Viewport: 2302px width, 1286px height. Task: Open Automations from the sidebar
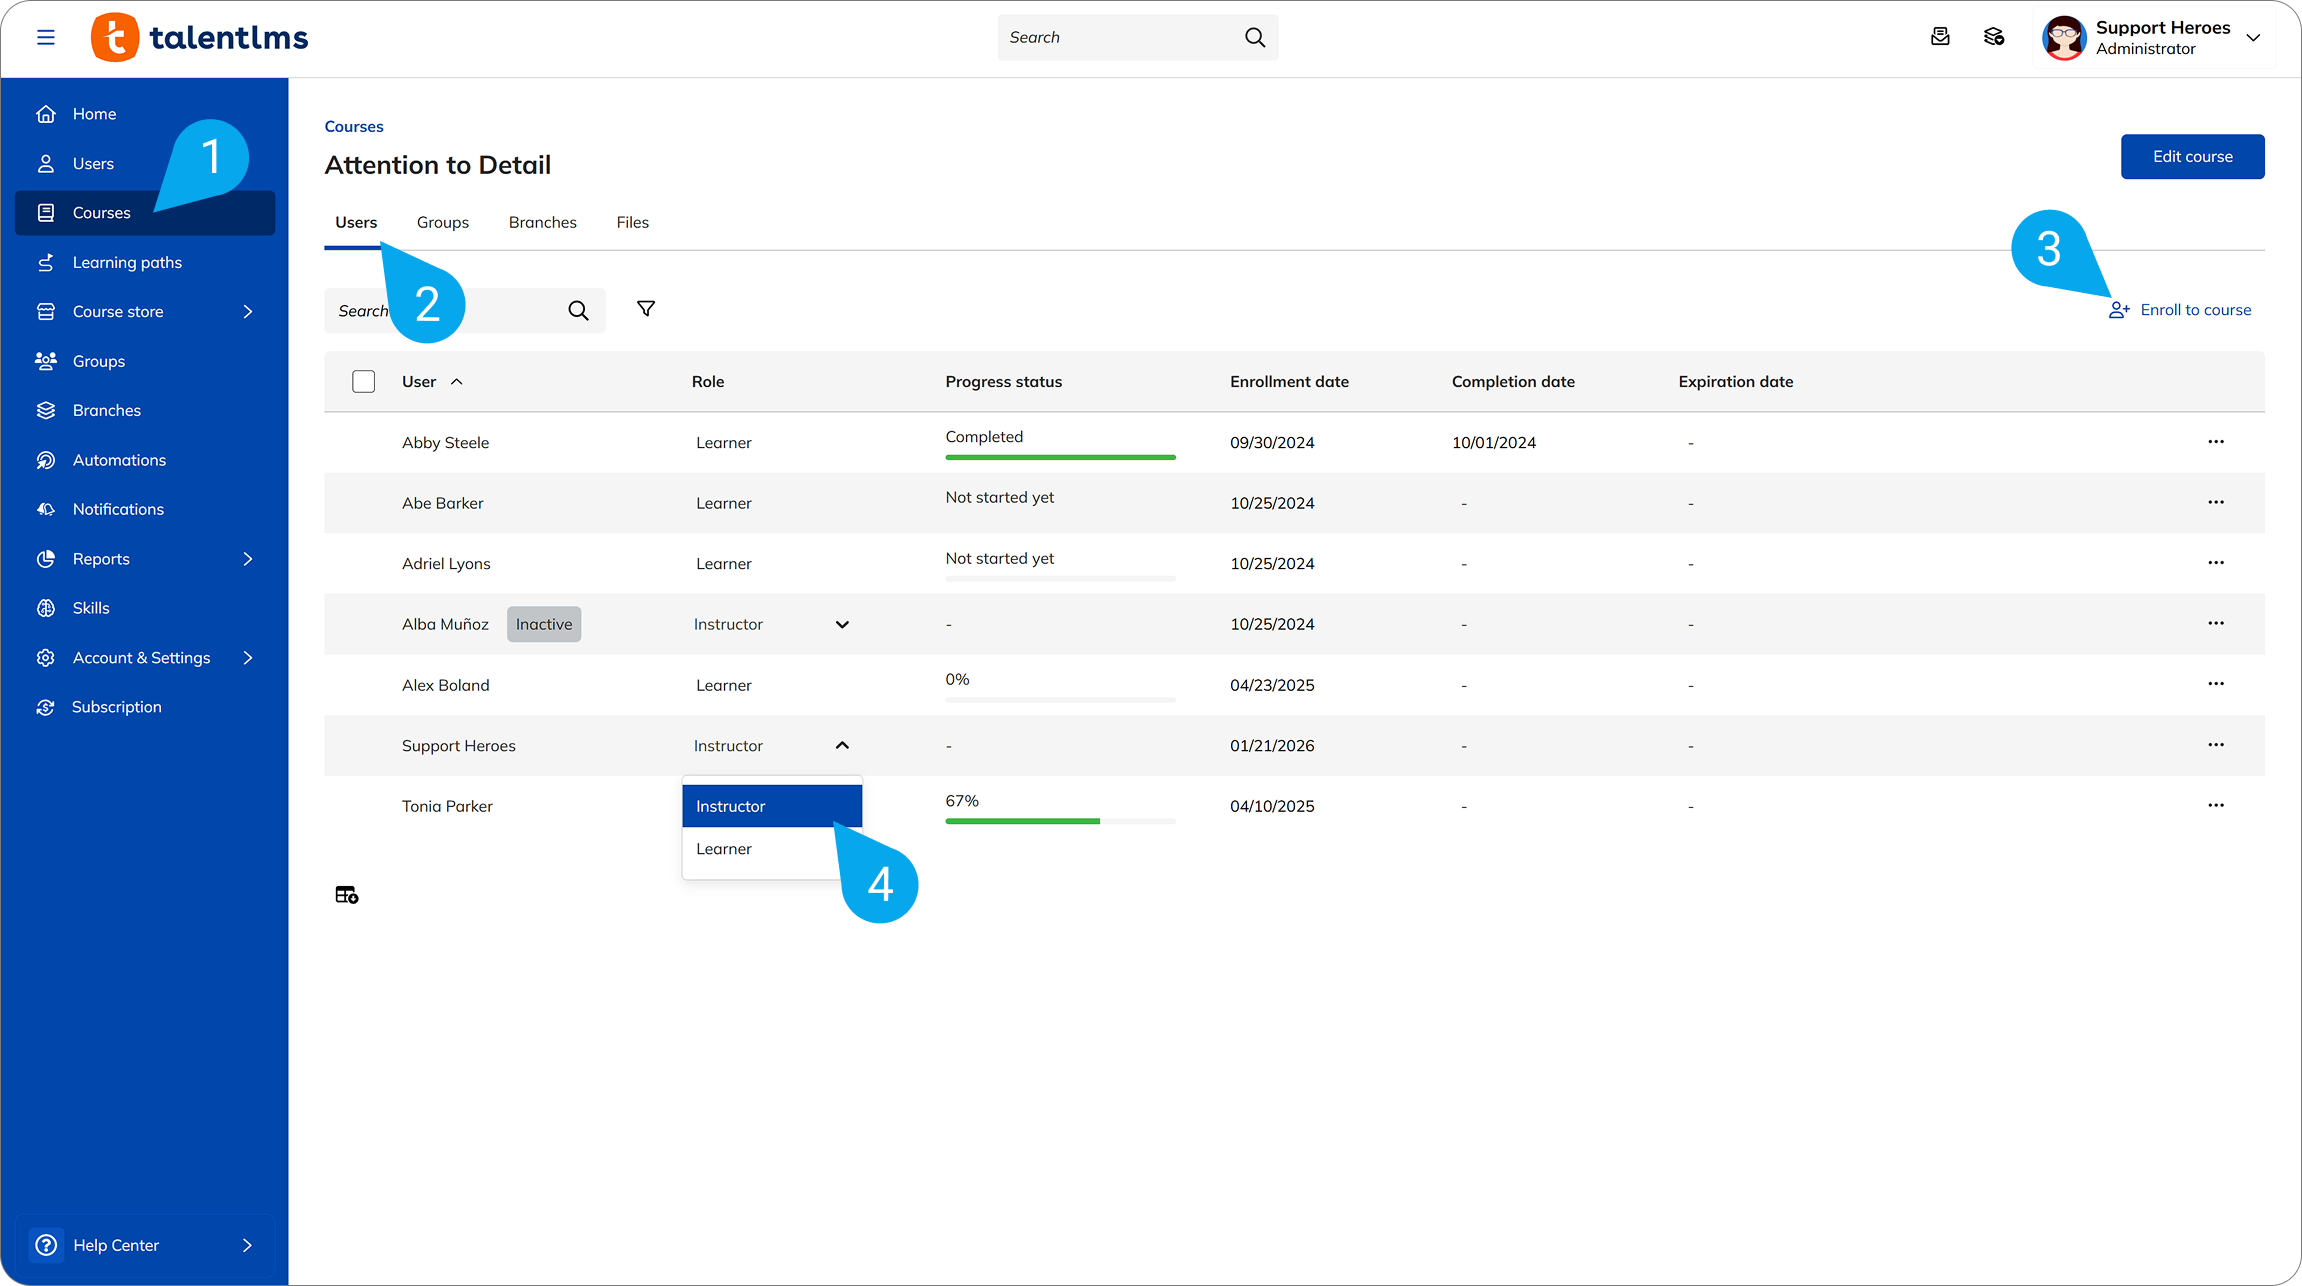pyautogui.click(x=119, y=460)
